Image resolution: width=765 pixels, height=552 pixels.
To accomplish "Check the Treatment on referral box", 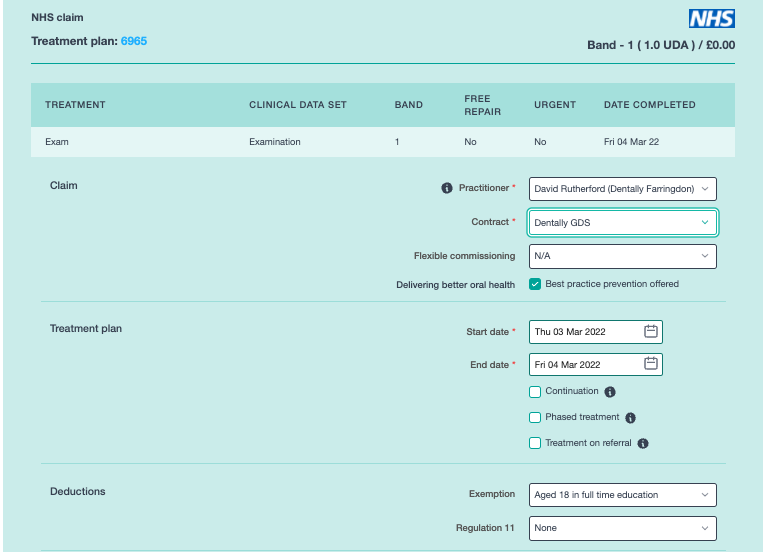I will 536,443.
